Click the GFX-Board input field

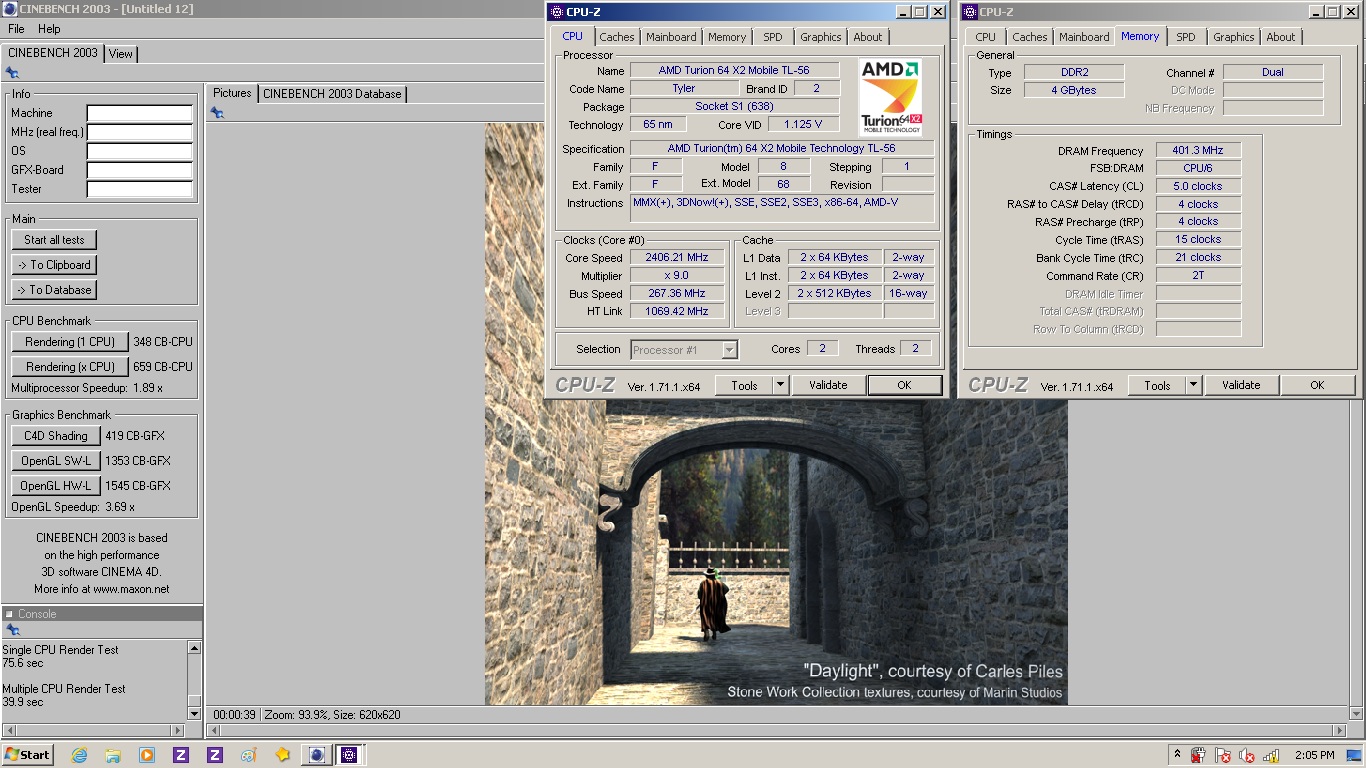(x=140, y=170)
